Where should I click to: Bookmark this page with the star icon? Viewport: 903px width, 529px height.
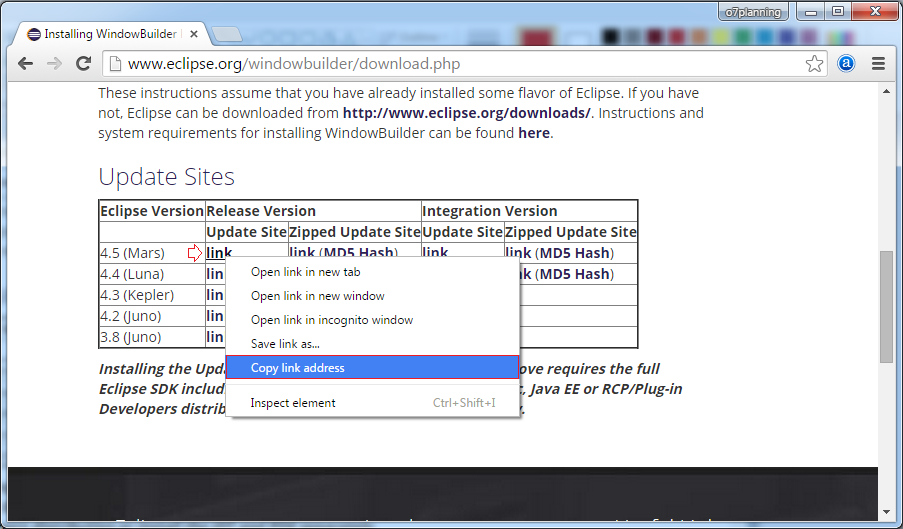[814, 63]
